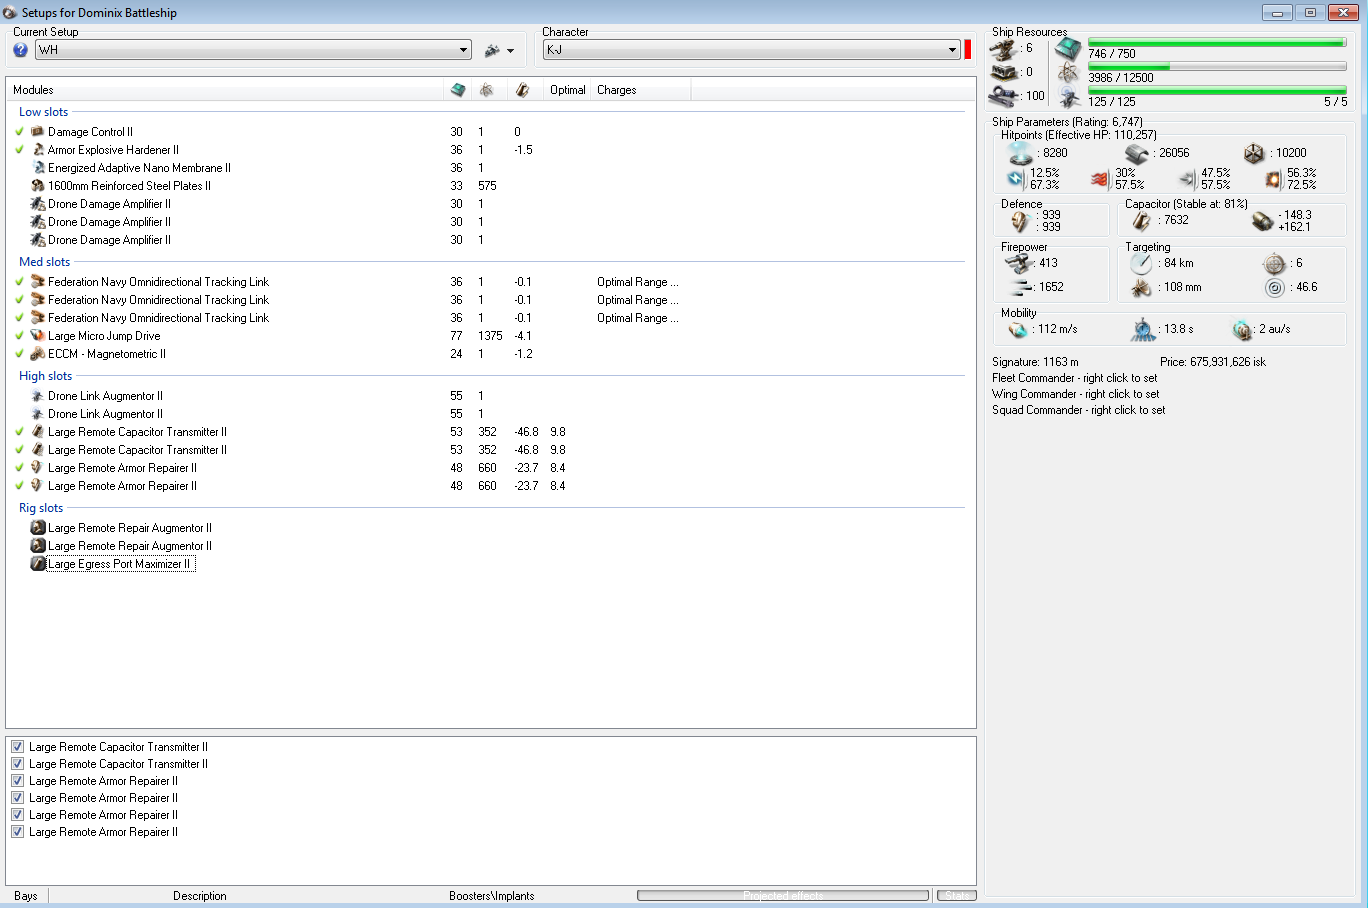Click the blue help icon beside Current Setup

pyautogui.click(x=20, y=50)
